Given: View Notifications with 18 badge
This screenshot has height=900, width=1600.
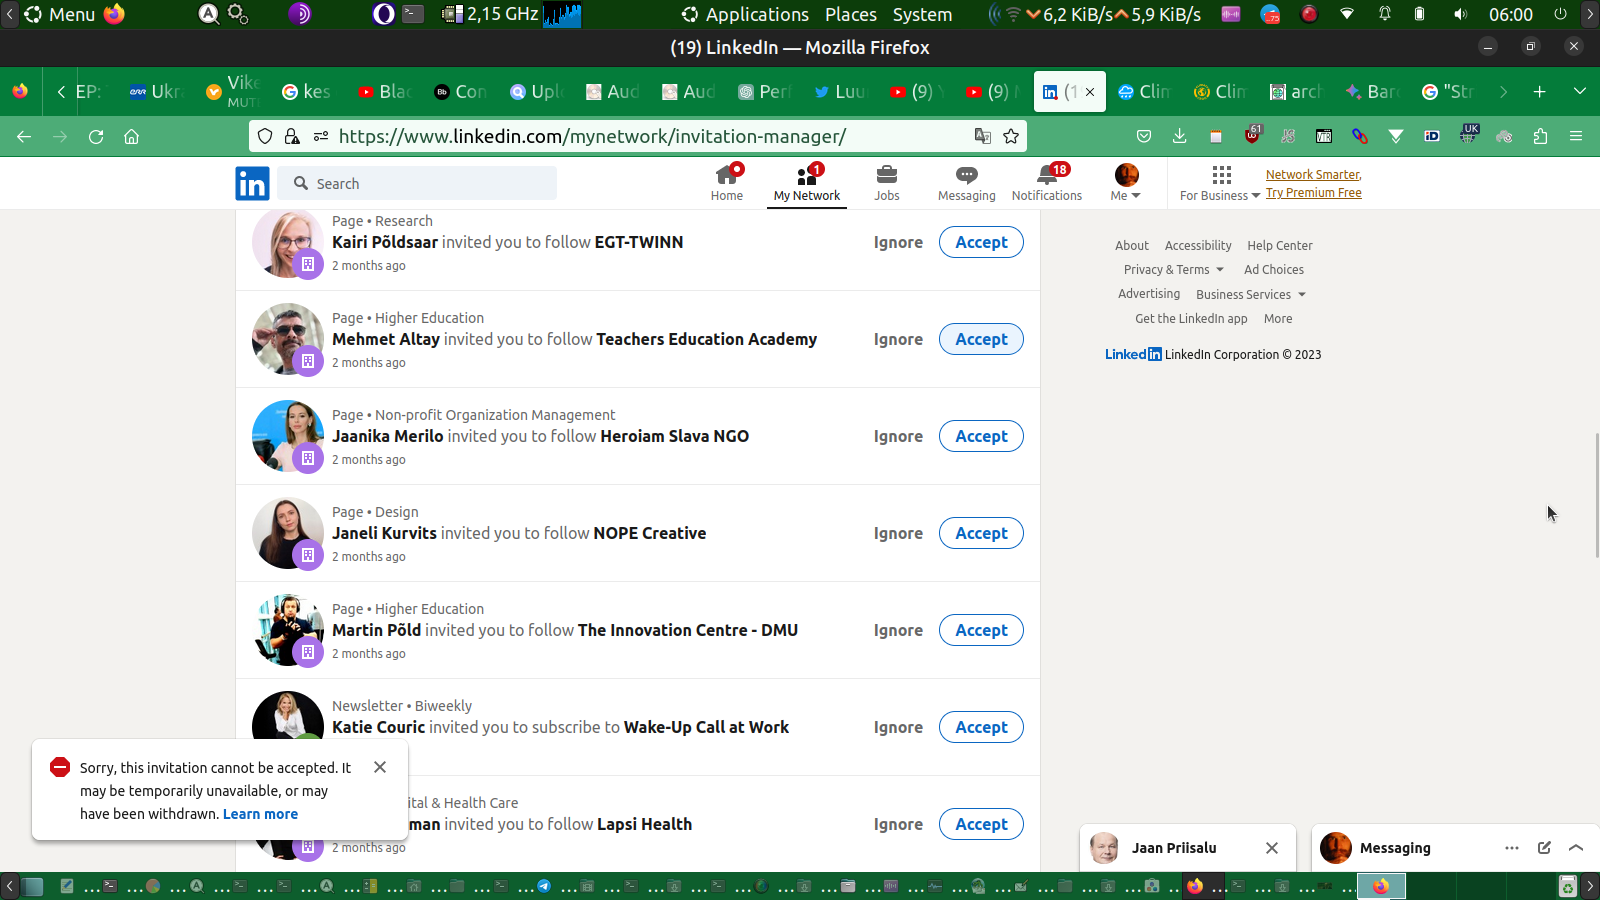Looking at the screenshot, I should 1047,183.
